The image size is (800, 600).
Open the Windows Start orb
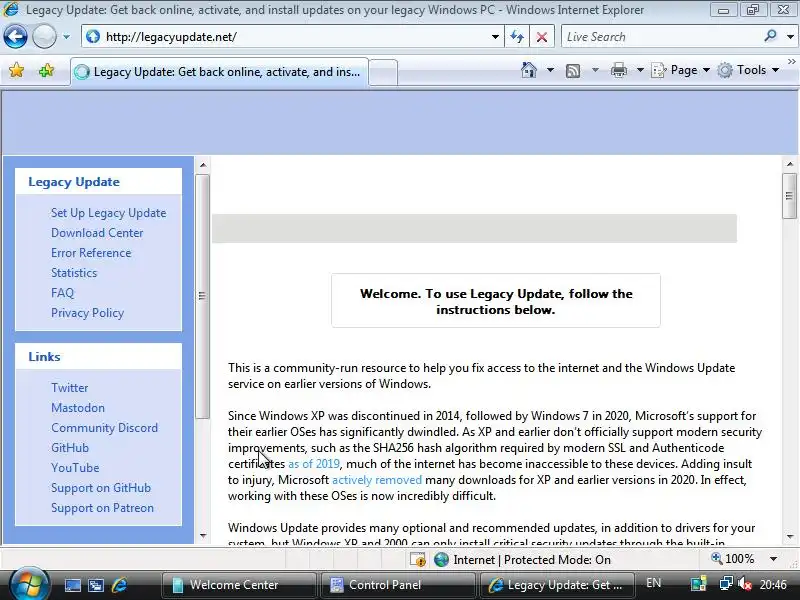pos(28,584)
